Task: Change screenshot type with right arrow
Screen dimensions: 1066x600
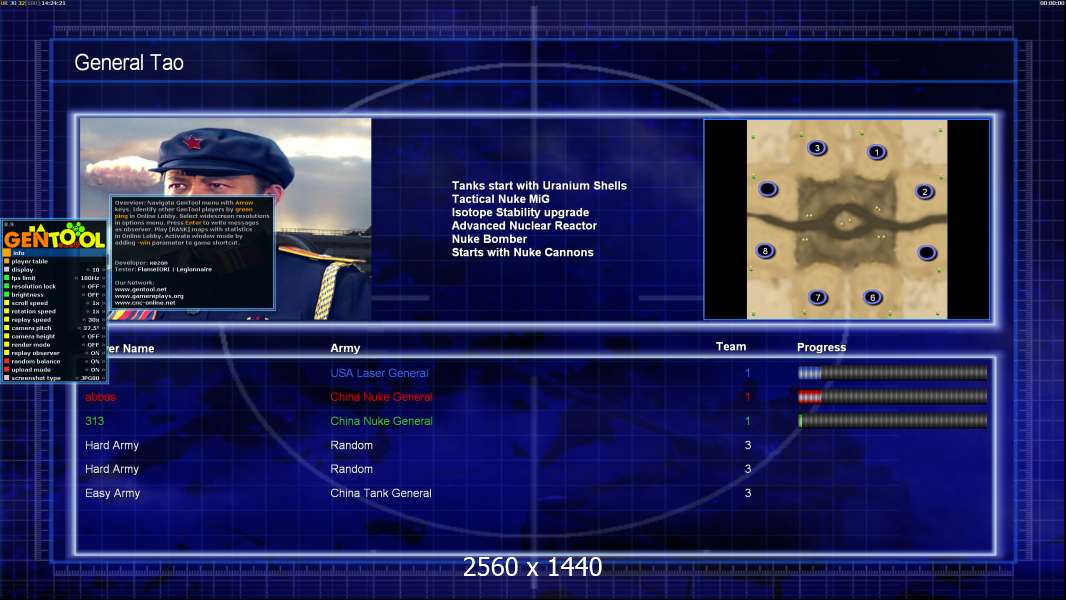Action: point(103,378)
